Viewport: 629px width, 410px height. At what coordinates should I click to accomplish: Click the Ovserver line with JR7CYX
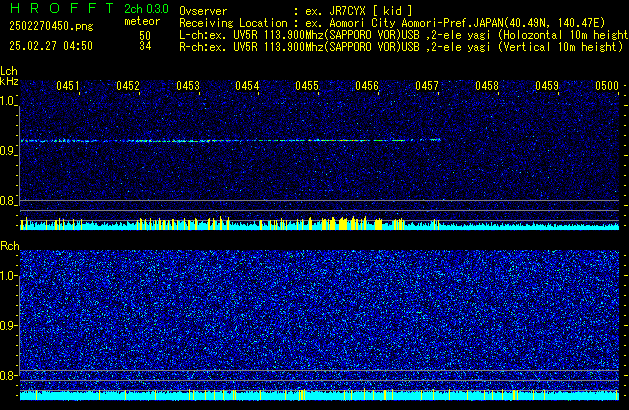coord(296,11)
